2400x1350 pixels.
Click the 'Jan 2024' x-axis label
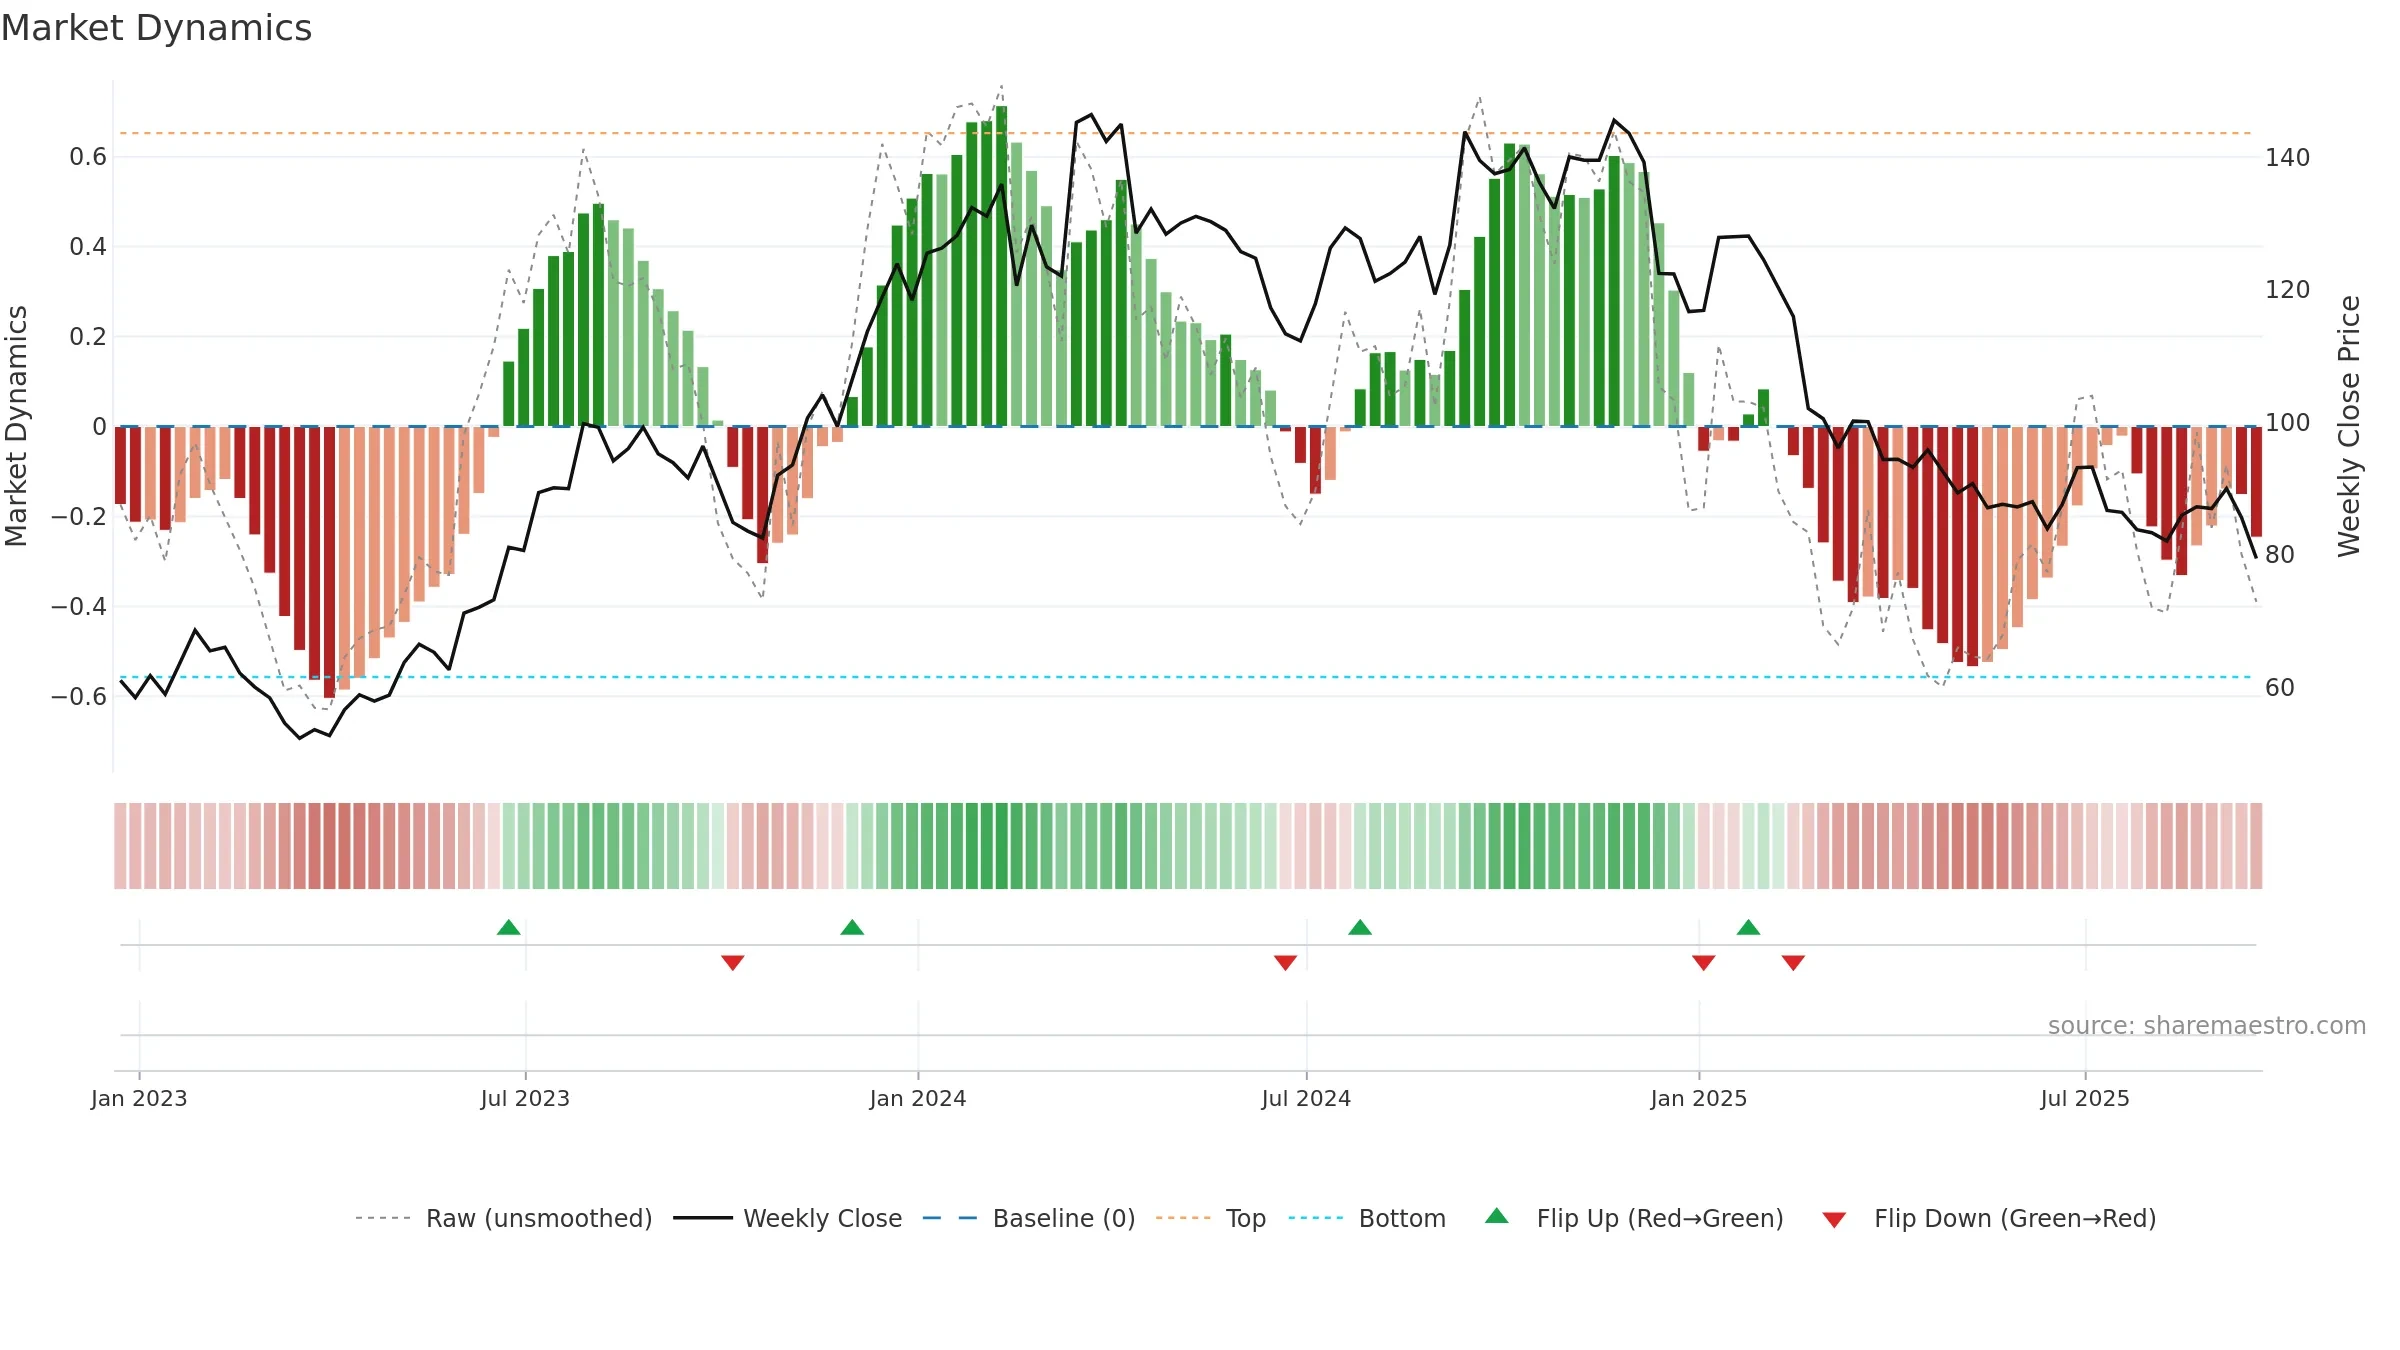(918, 1098)
